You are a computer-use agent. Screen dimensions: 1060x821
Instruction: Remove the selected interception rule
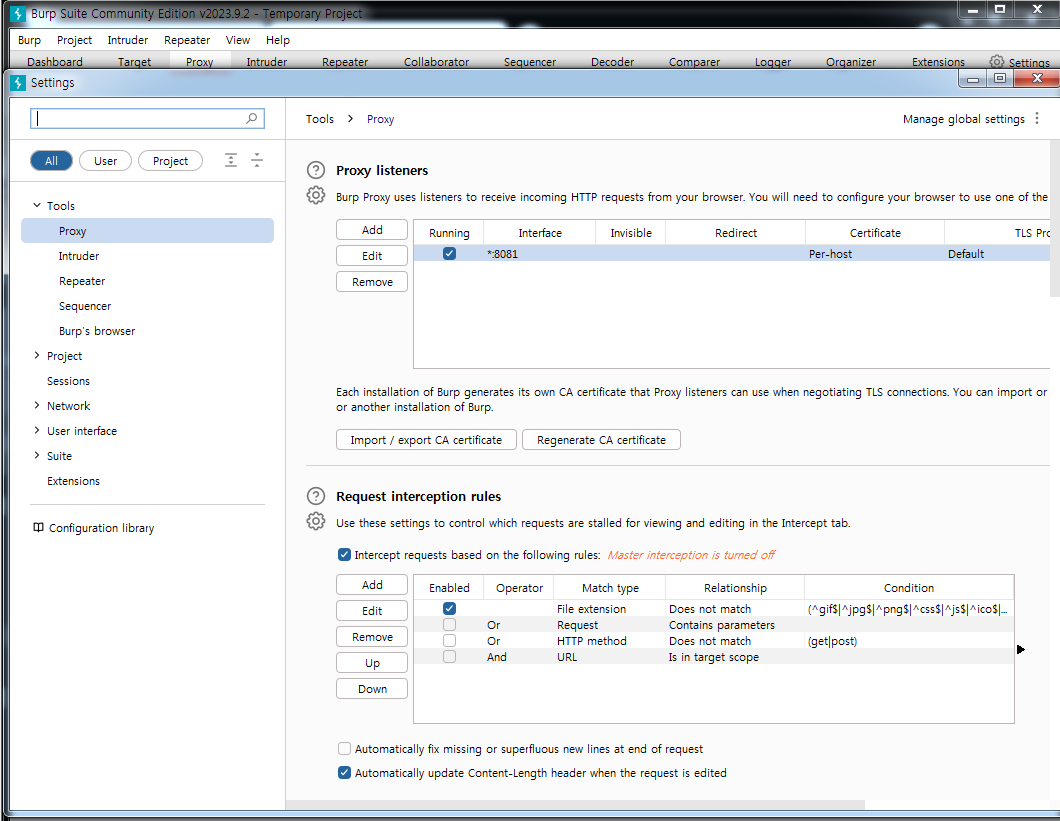click(x=372, y=636)
